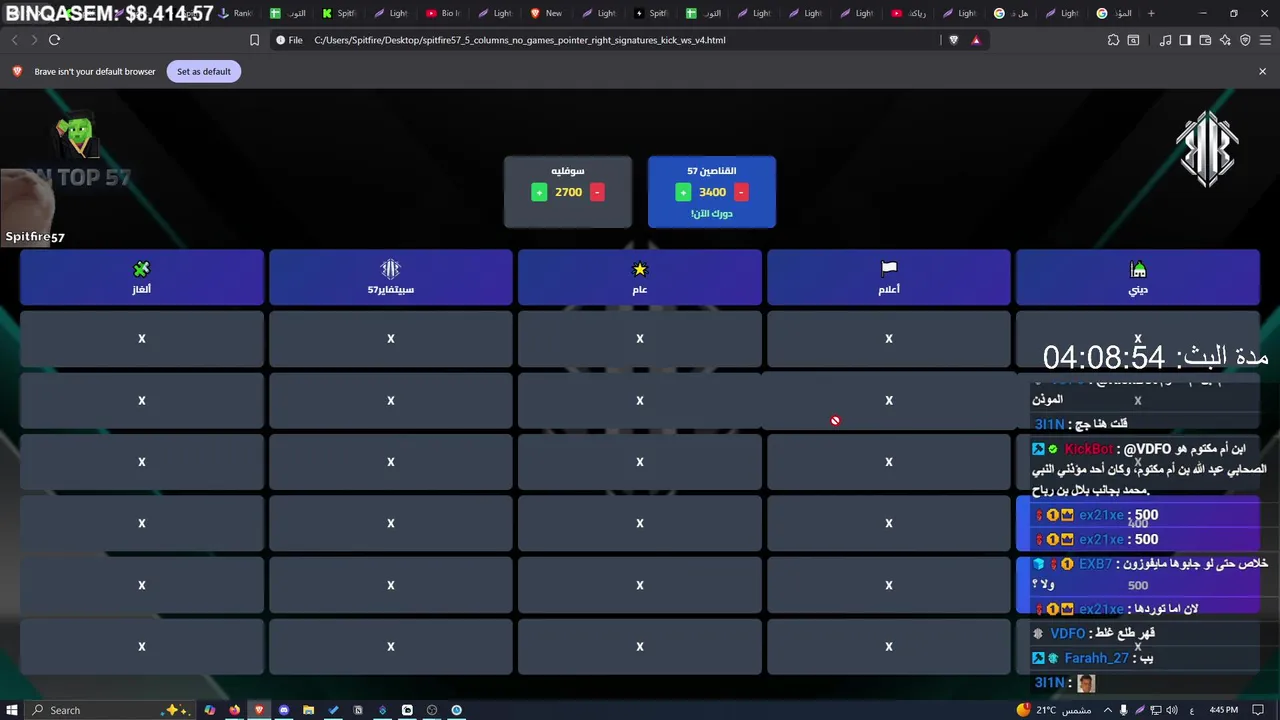Open the volume speaker tray icon
This screenshot has width=1280, height=720.
[1171, 710]
